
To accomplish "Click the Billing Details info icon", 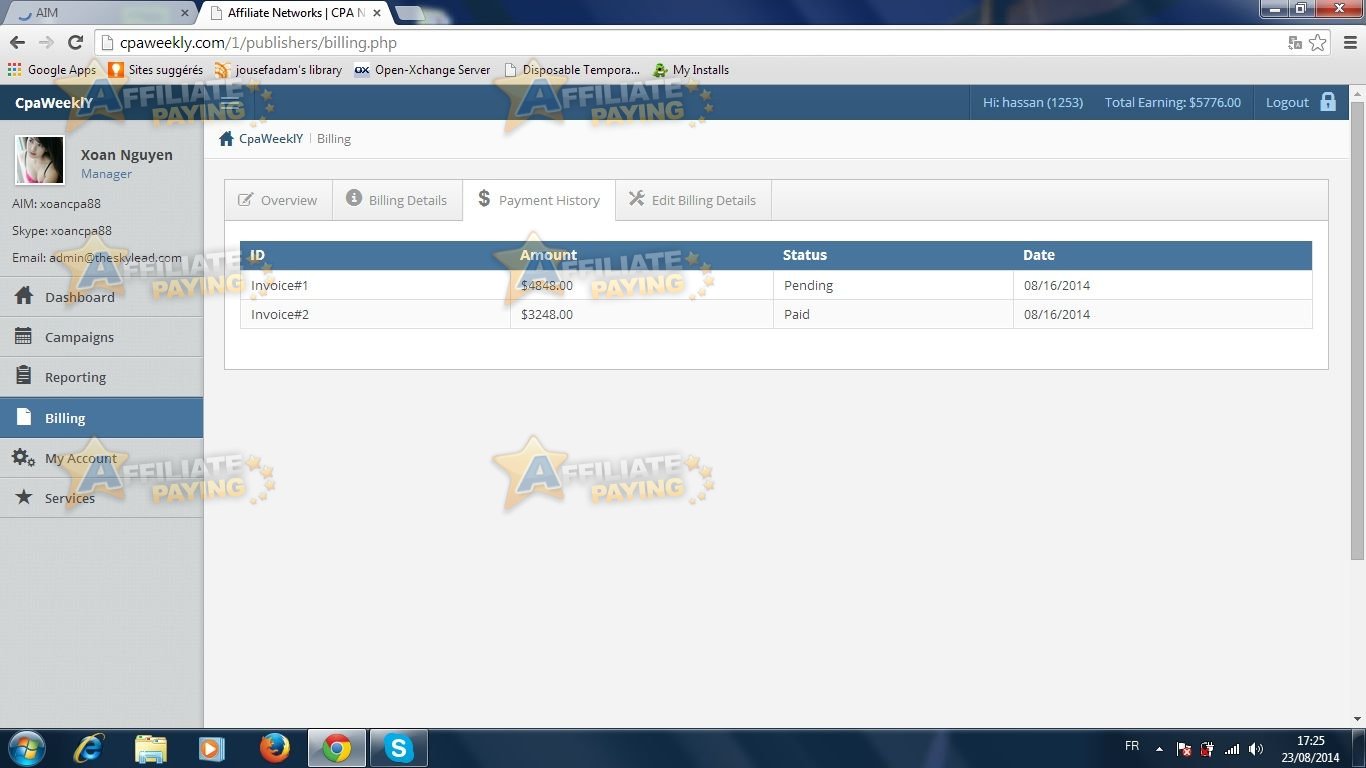I will [x=354, y=198].
